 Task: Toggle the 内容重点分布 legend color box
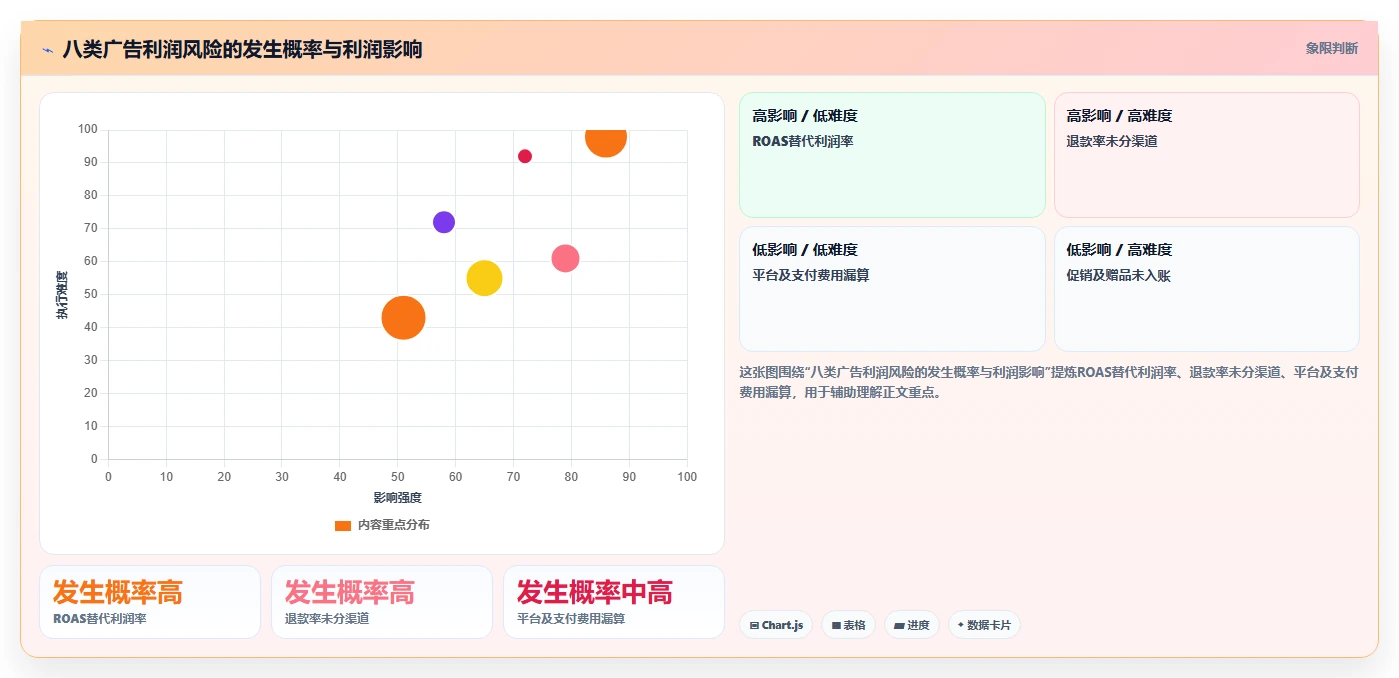(x=343, y=525)
